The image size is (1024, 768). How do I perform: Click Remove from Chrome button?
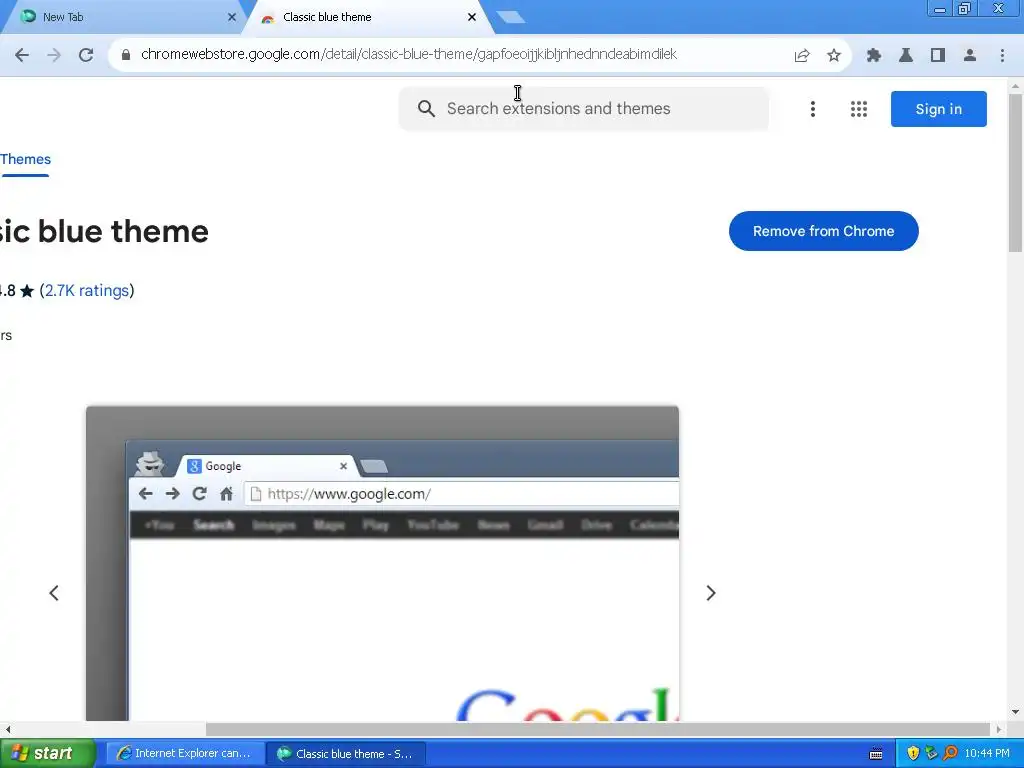coord(824,231)
